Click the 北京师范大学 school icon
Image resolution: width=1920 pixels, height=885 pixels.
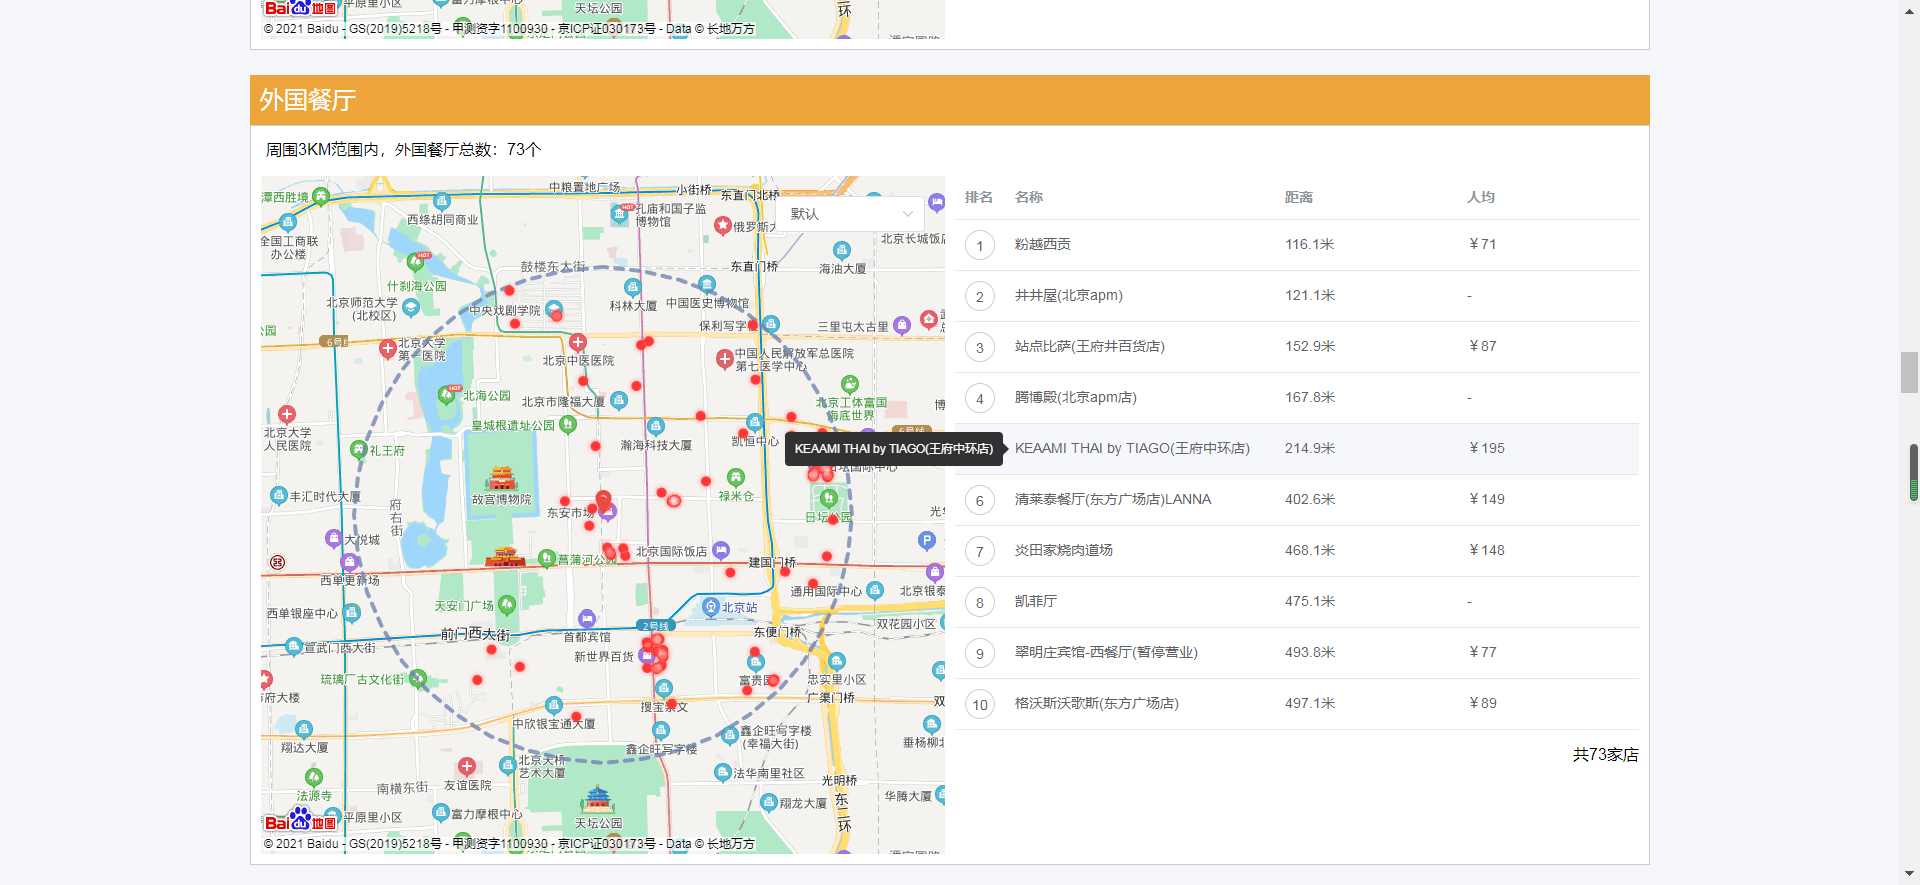(410, 308)
